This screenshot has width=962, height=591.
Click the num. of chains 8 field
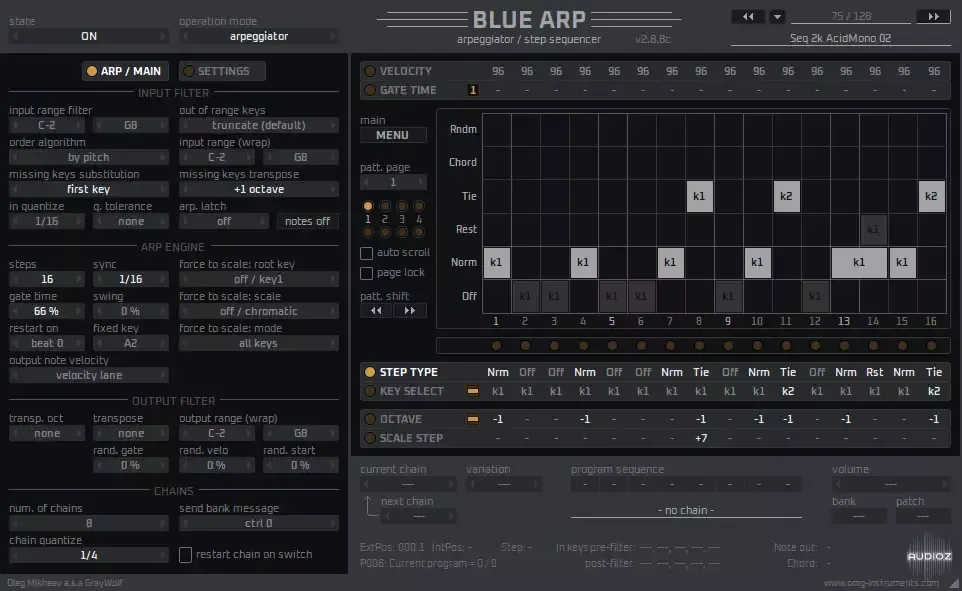pos(89,523)
